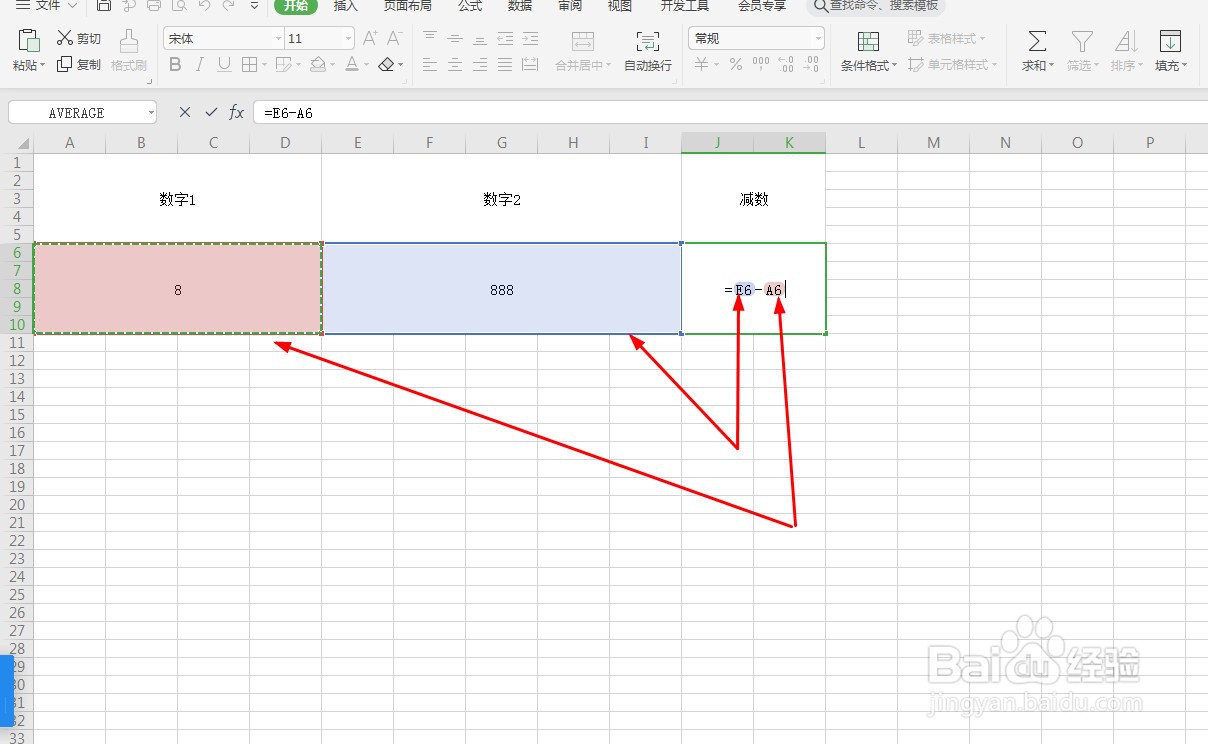The image size is (1208, 744).
Task: Click the Paste clipboard icon
Action: 29,41
